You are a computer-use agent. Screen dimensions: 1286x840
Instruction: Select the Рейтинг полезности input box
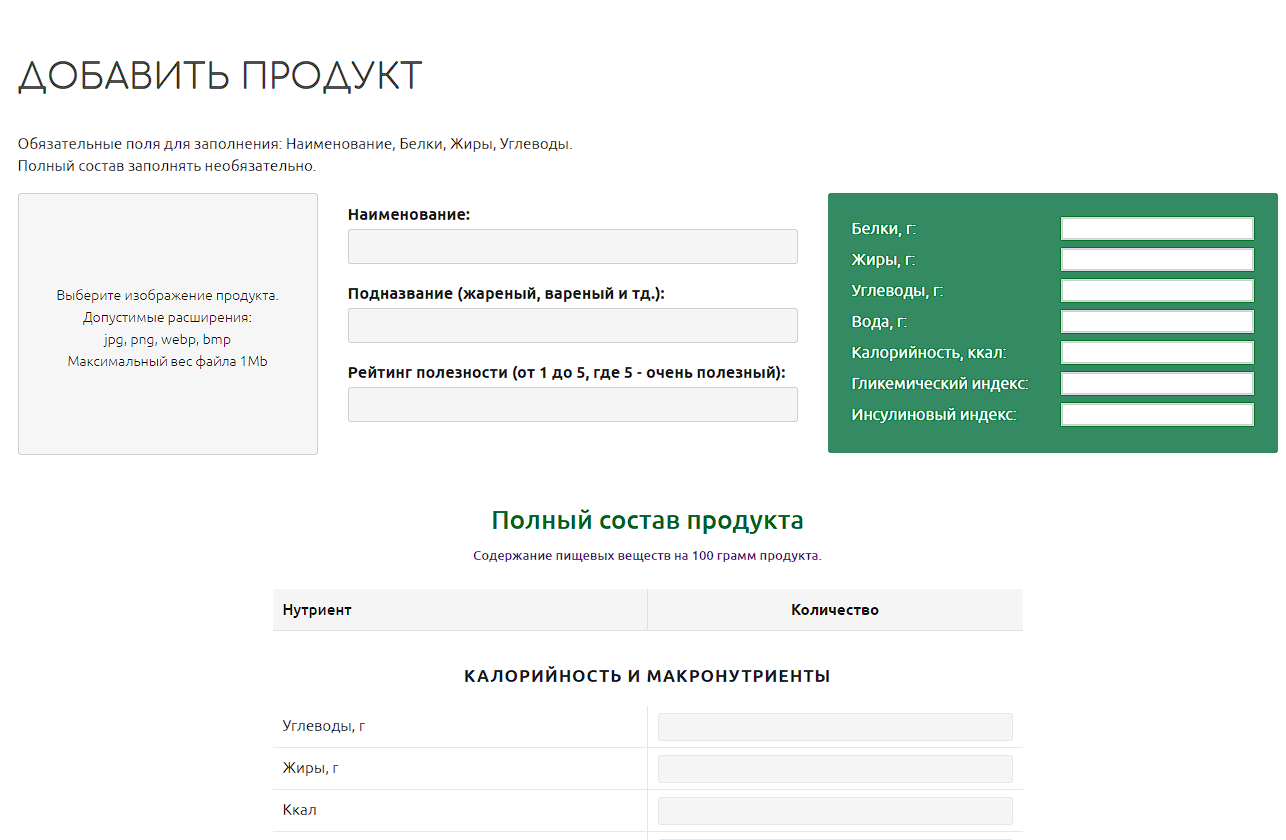coord(572,405)
